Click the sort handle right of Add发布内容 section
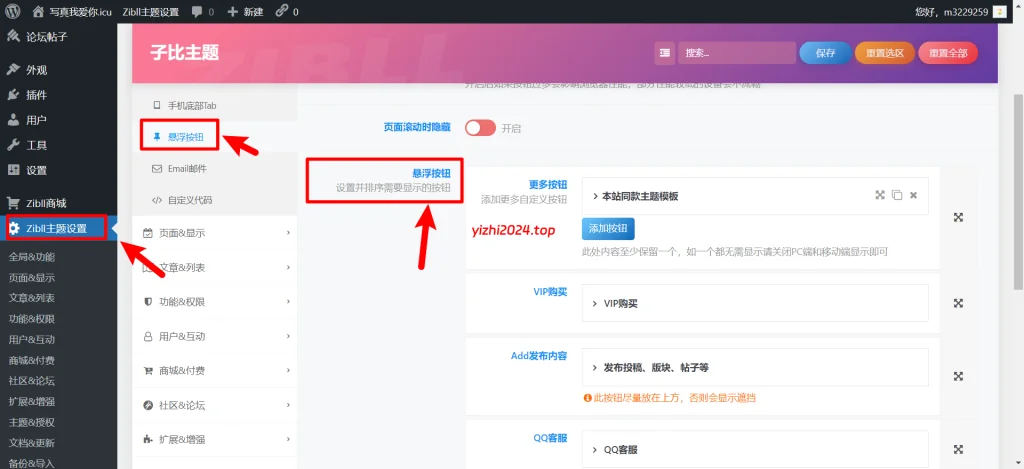 point(958,376)
